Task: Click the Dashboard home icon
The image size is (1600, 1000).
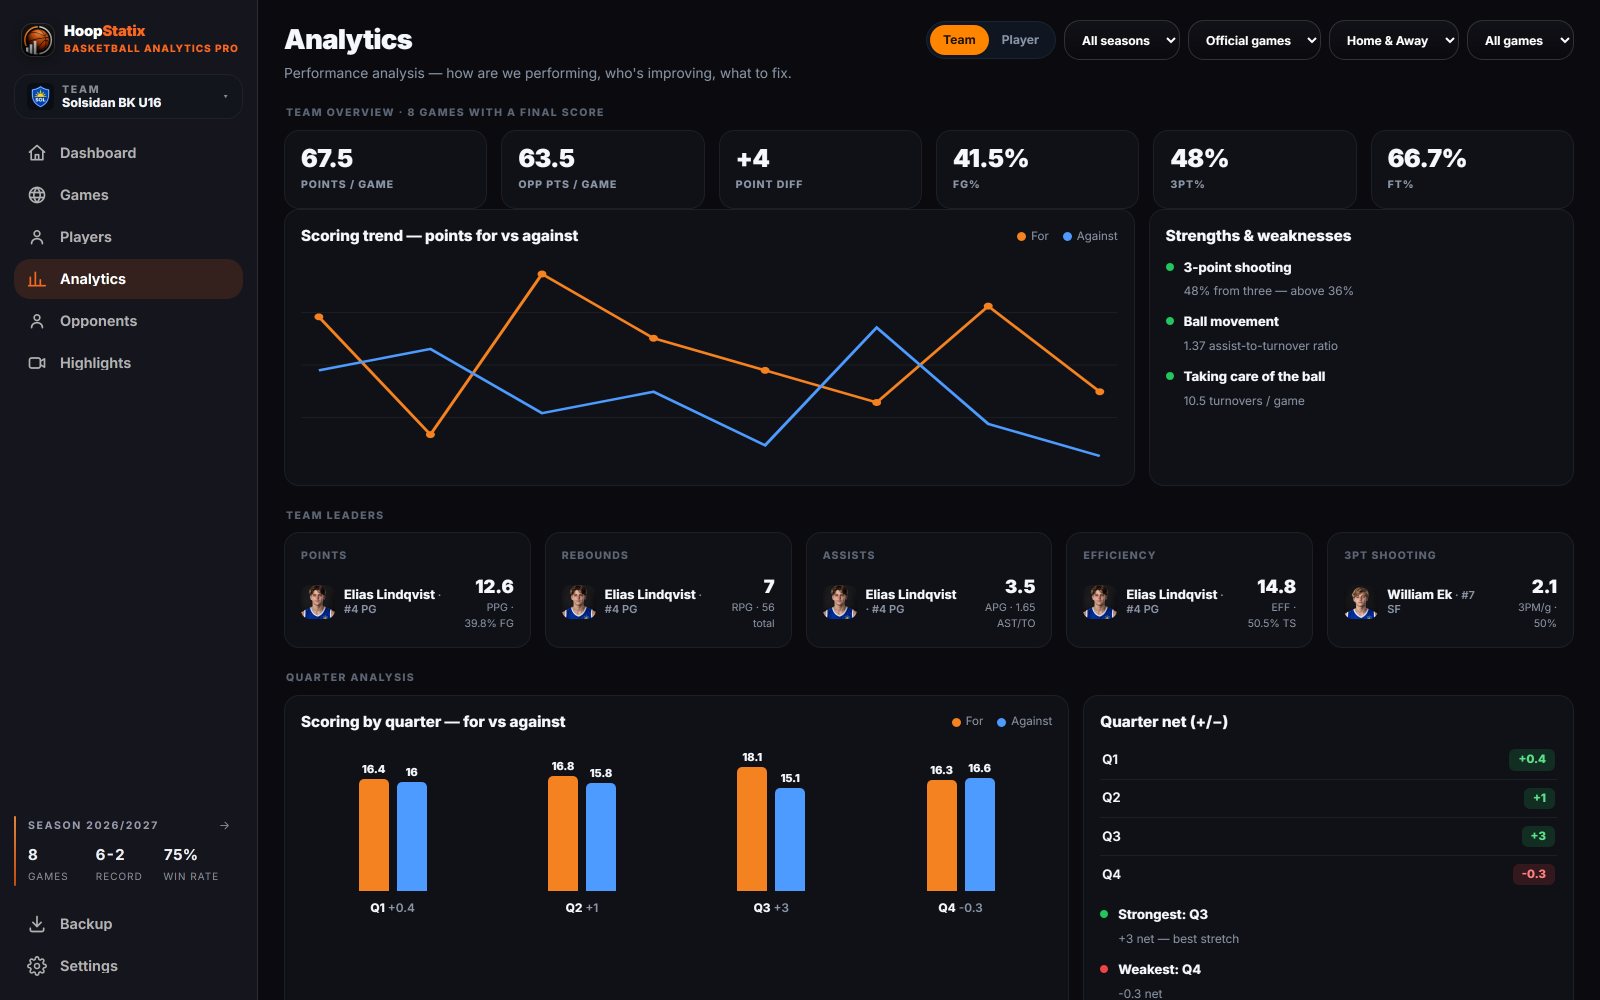Action: (x=37, y=153)
